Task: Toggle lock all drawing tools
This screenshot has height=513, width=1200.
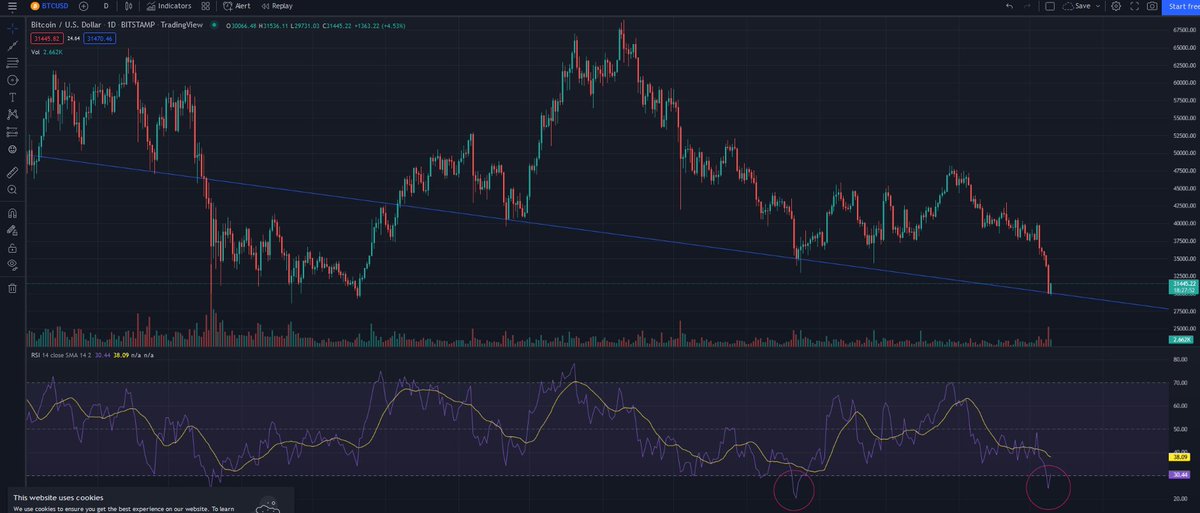Action: point(12,247)
